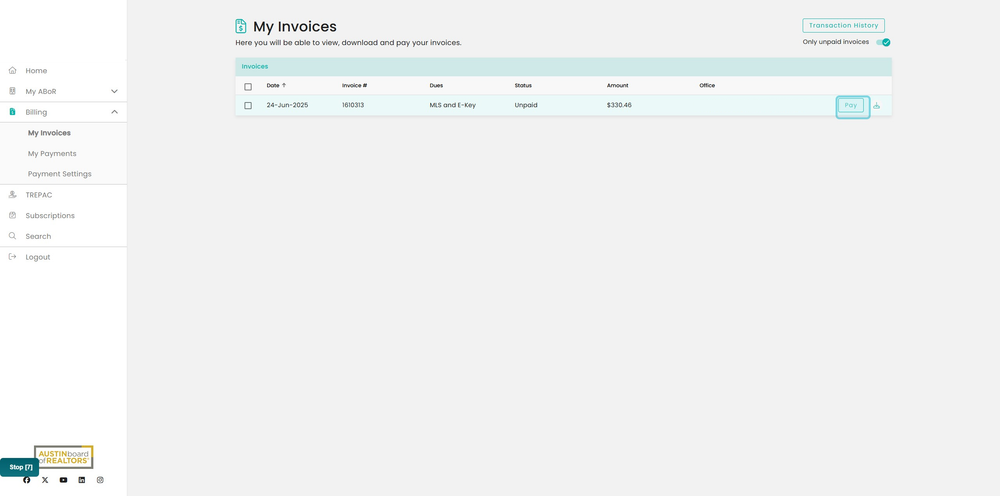Click the Search menu label
This screenshot has height=496, width=1000.
[38, 237]
